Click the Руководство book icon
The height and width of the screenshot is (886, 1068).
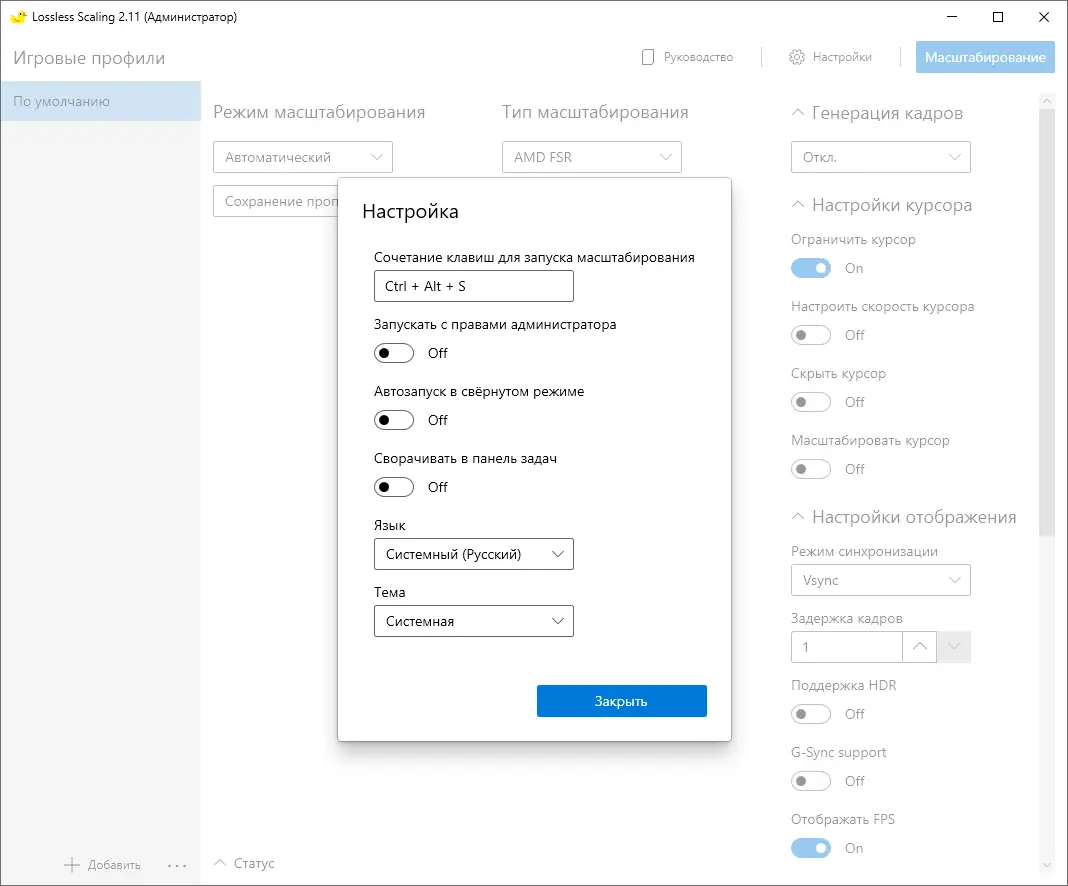648,57
